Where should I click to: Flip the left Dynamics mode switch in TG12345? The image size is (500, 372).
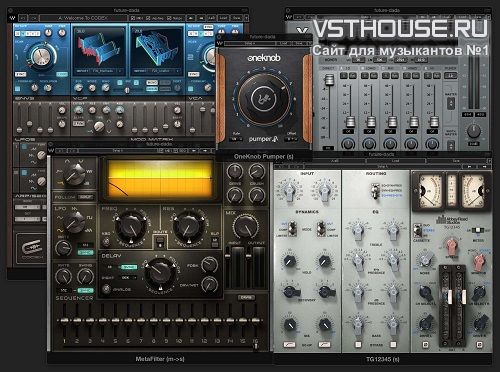[292, 228]
